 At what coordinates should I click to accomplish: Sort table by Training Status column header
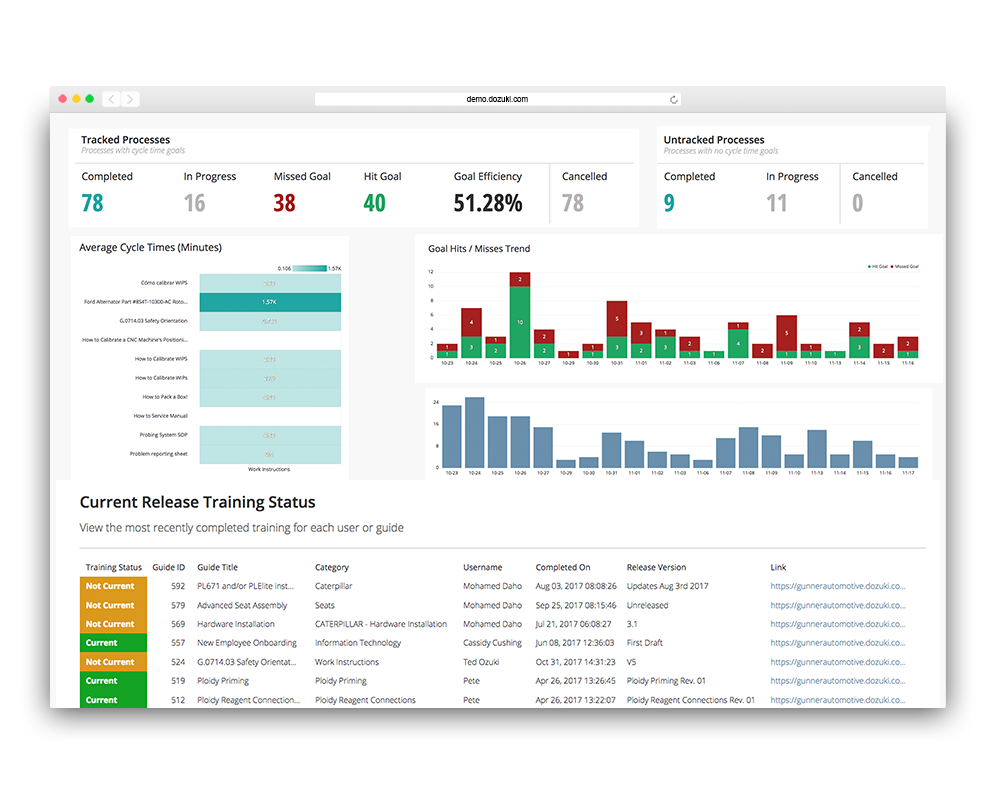(x=113, y=568)
